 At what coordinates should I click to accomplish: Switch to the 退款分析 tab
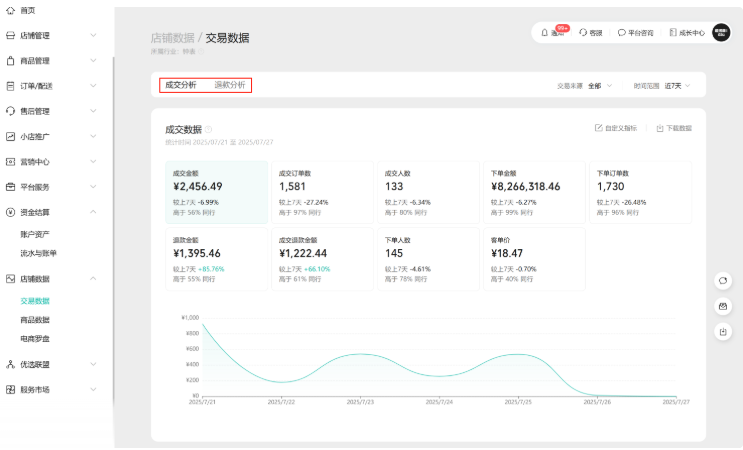pyautogui.click(x=229, y=85)
